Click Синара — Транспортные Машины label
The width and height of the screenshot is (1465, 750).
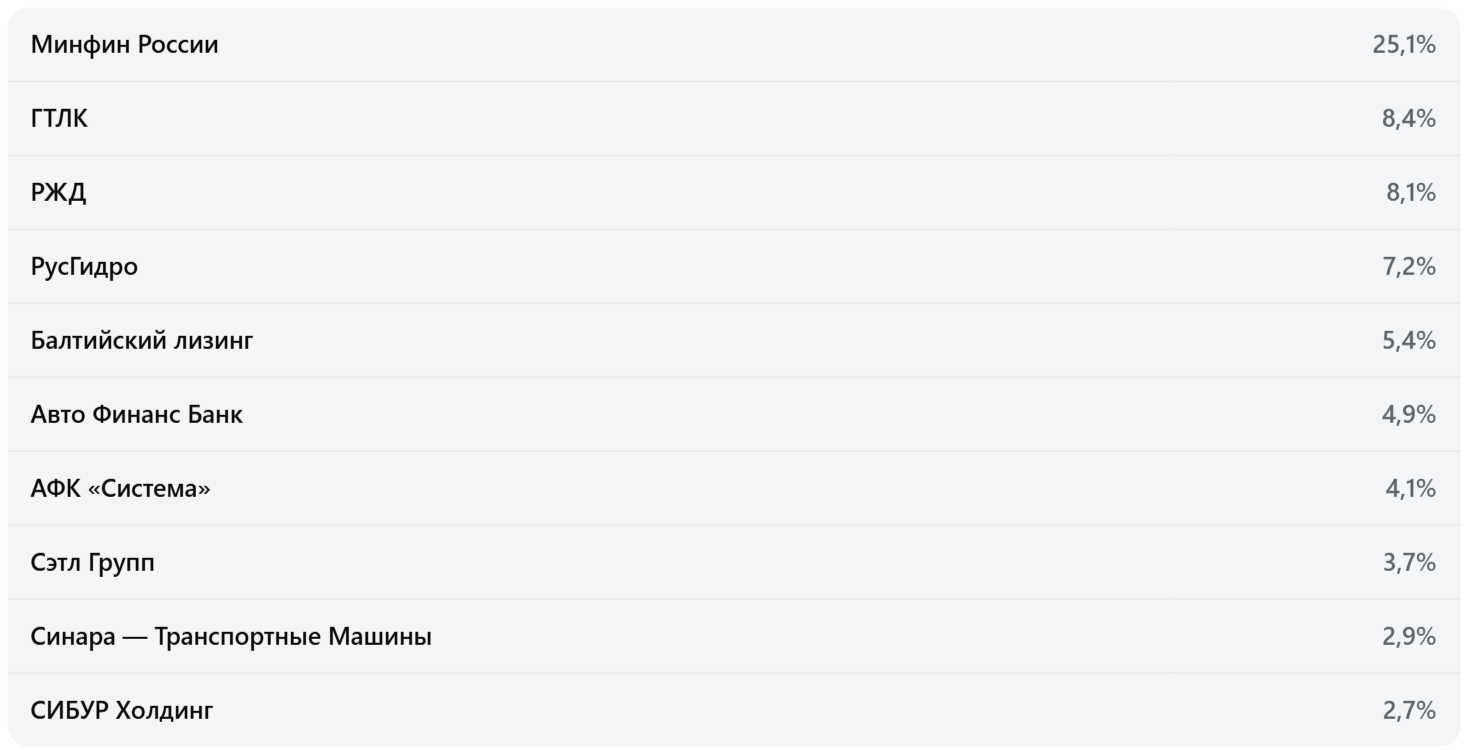231,637
